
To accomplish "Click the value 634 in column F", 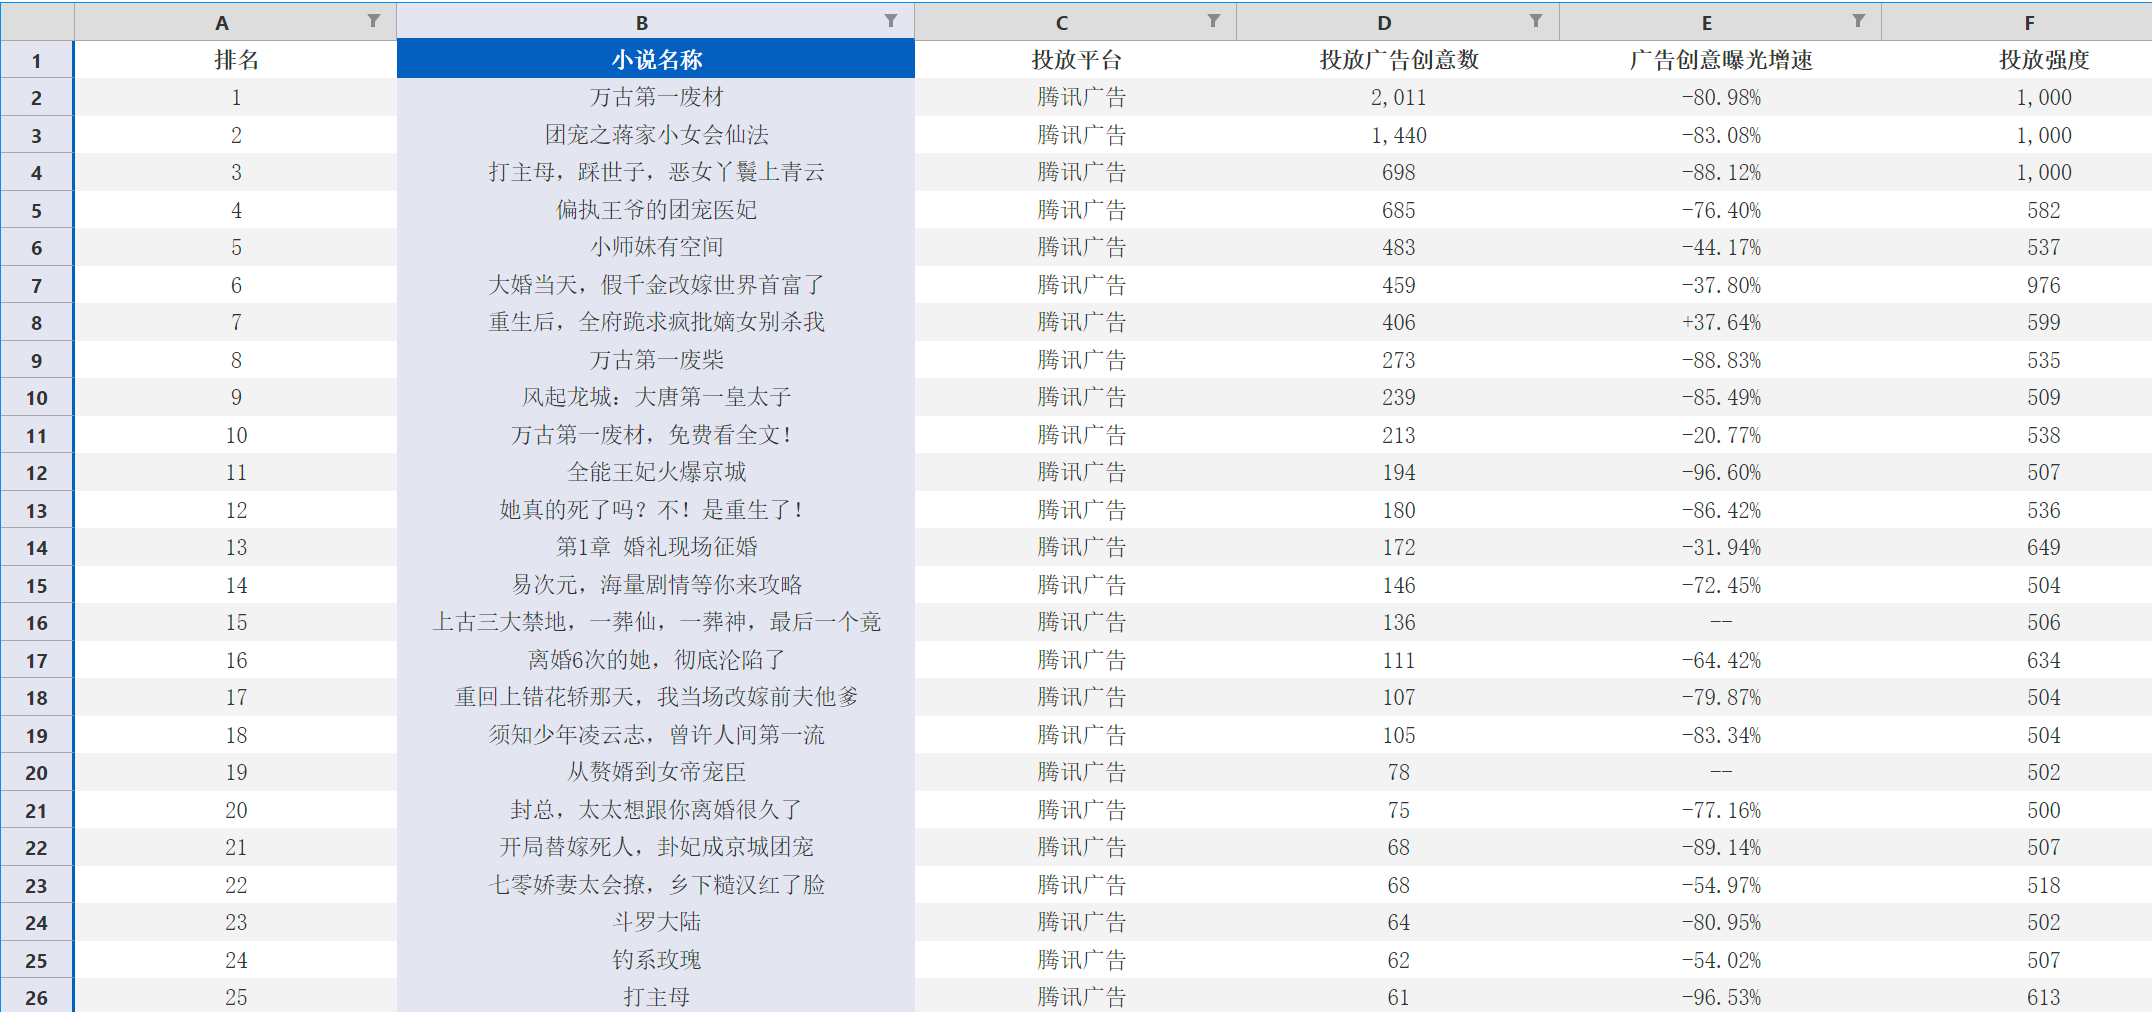I will pos(2044,660).
